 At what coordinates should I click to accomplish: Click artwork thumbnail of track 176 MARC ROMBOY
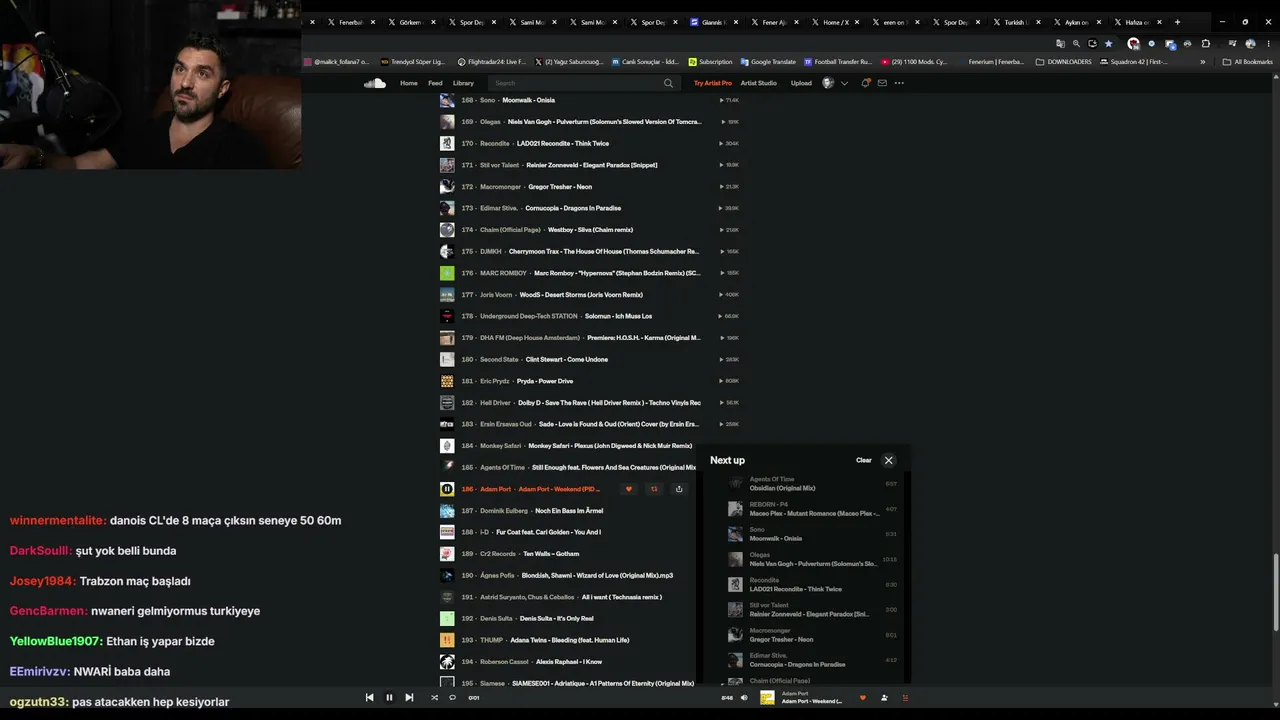point(447,273)
